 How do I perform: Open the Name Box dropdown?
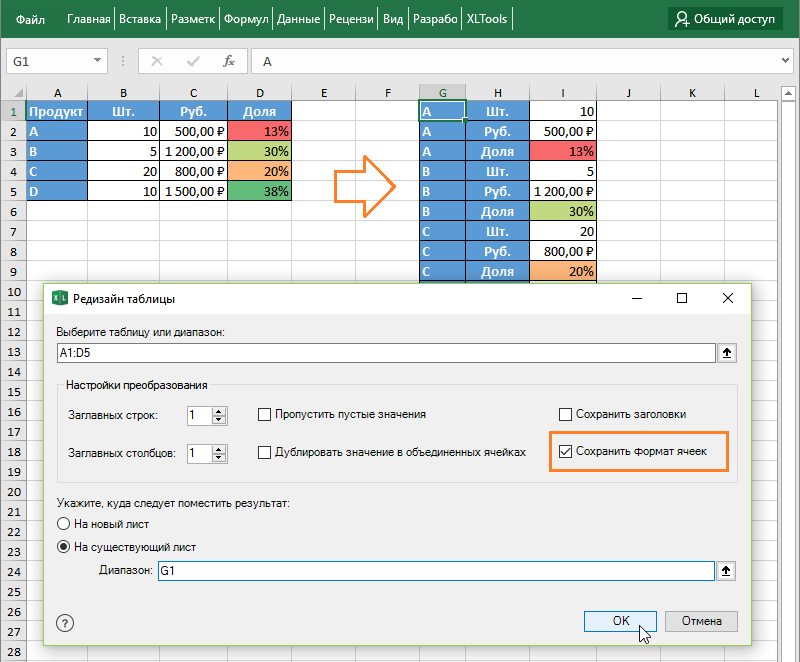click(95, 60)
